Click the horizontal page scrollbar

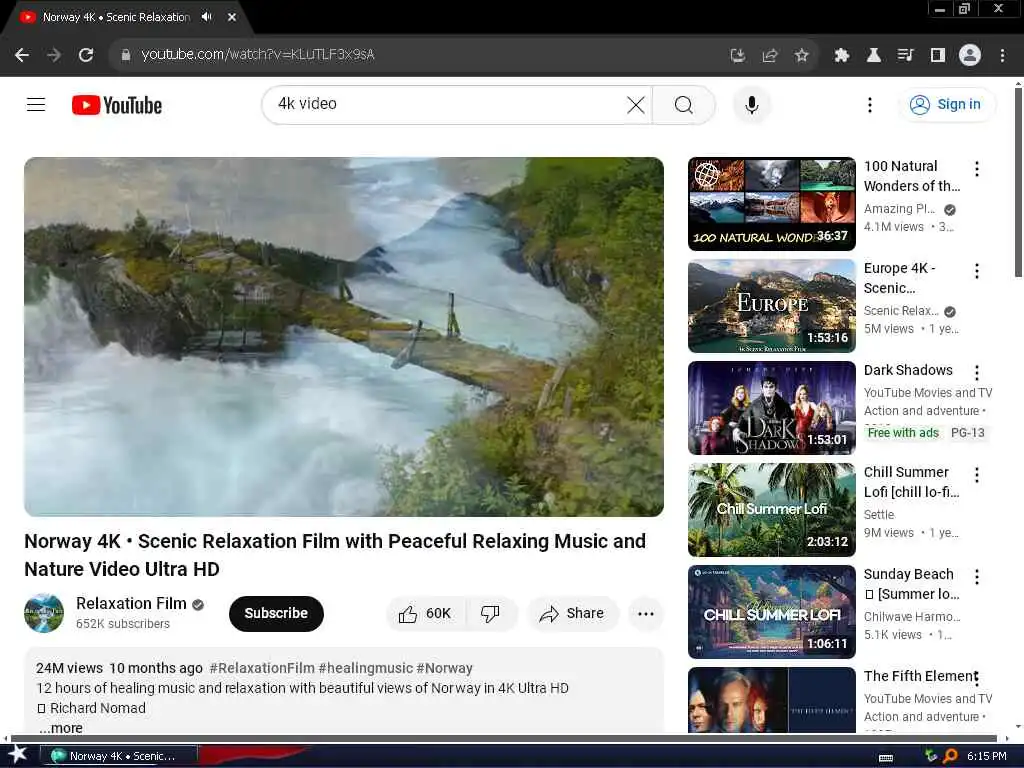coord(504,738)
